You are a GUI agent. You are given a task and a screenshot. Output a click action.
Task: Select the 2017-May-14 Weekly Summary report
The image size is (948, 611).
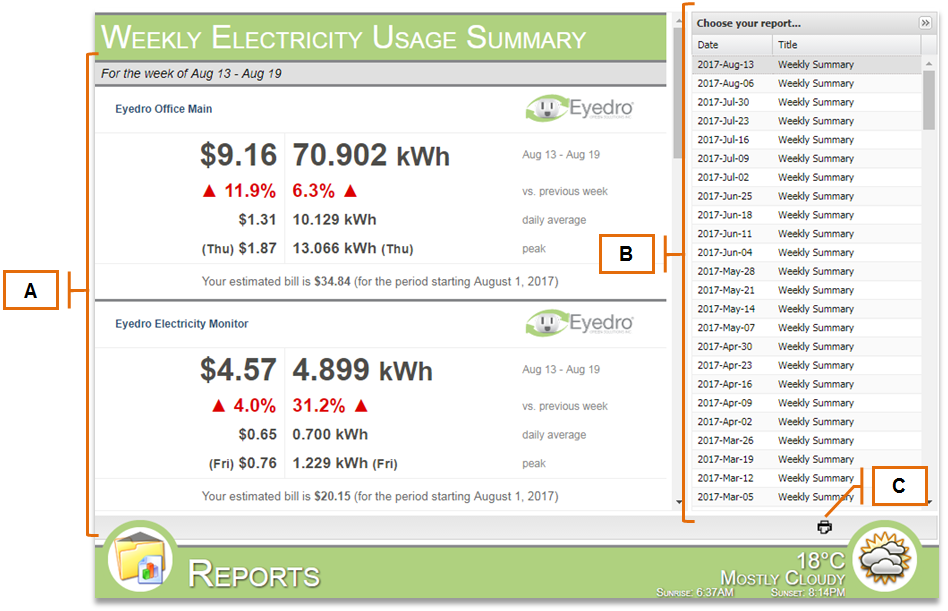click(x=807, y=308)
